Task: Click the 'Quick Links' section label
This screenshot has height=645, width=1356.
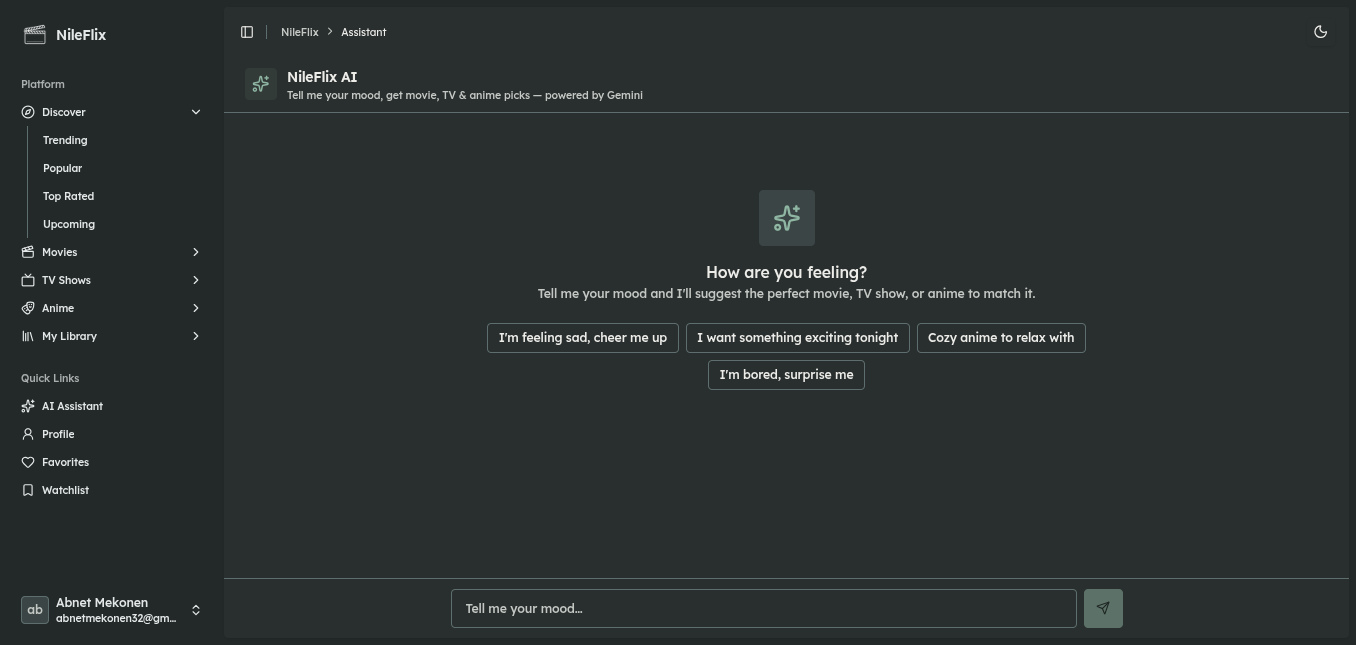Action: coord(50,378)
